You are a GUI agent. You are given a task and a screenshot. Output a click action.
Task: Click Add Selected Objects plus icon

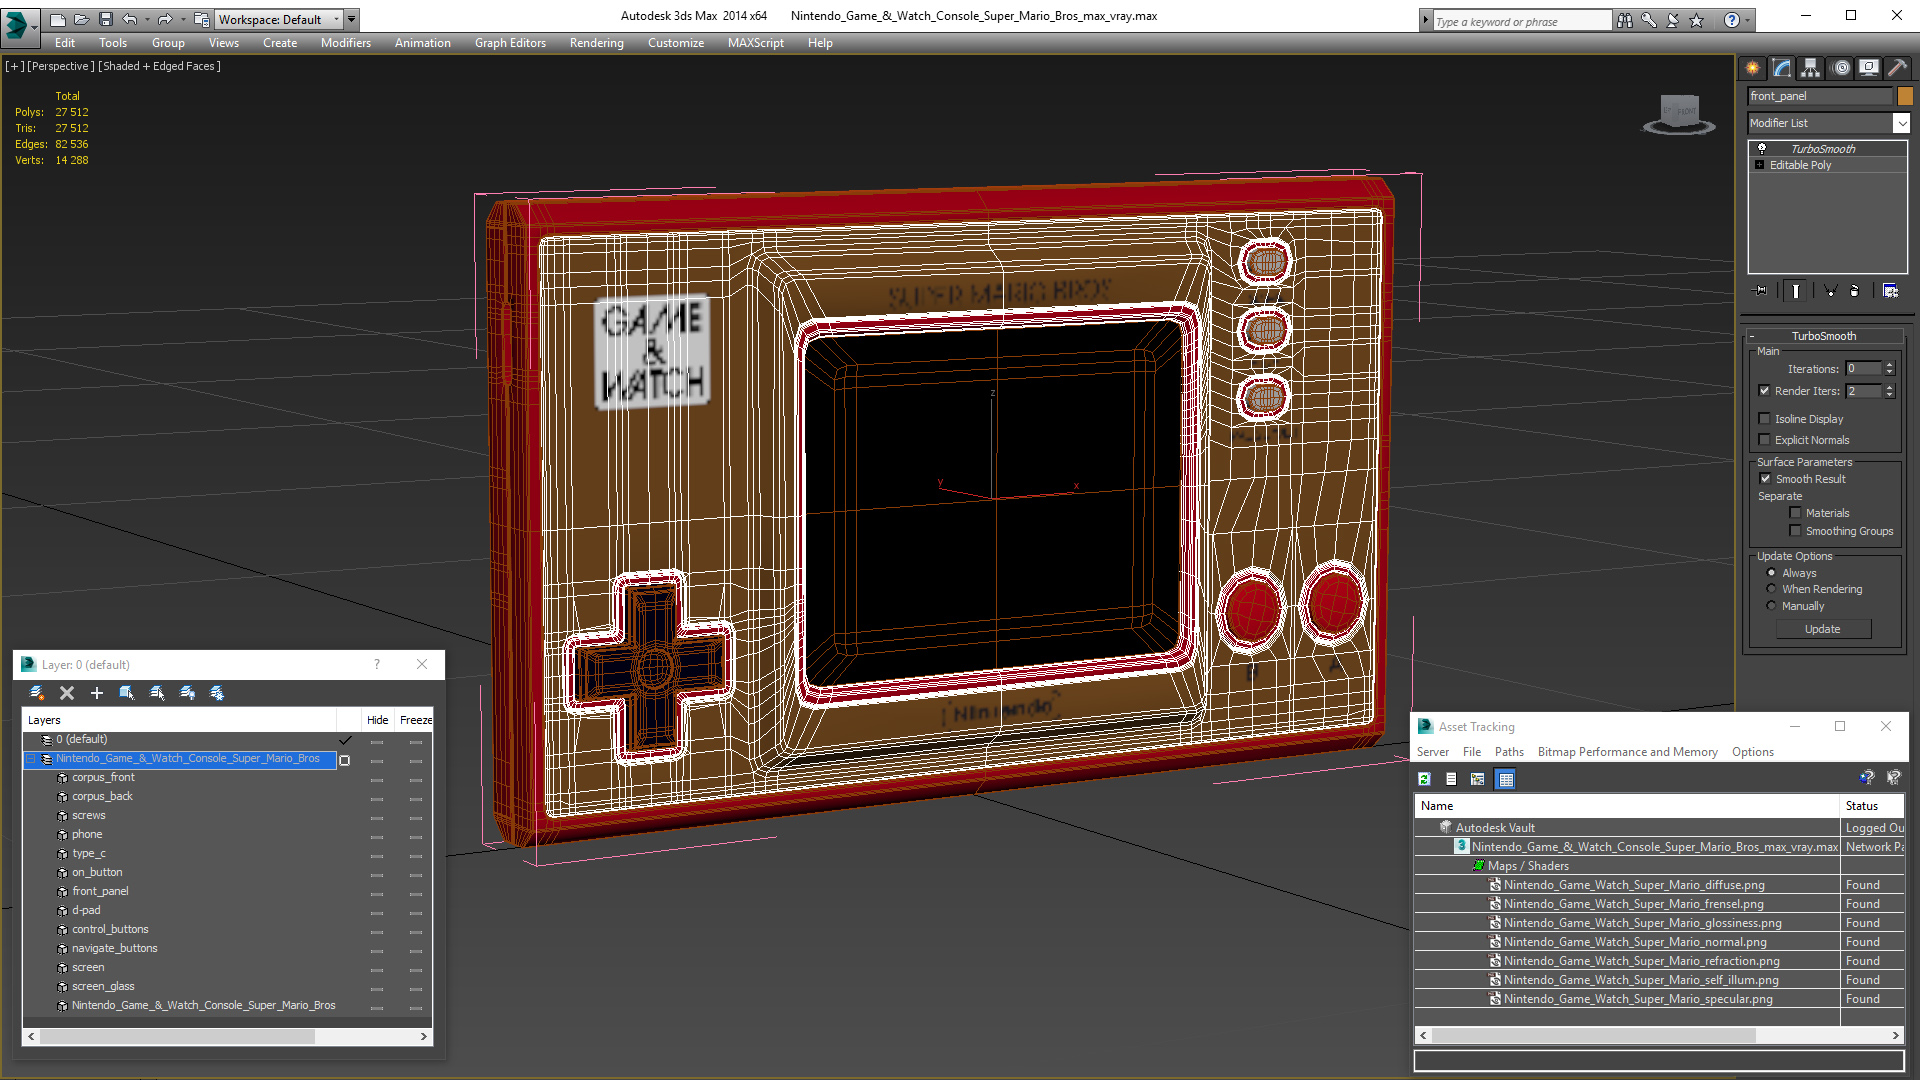coord(97,693)
